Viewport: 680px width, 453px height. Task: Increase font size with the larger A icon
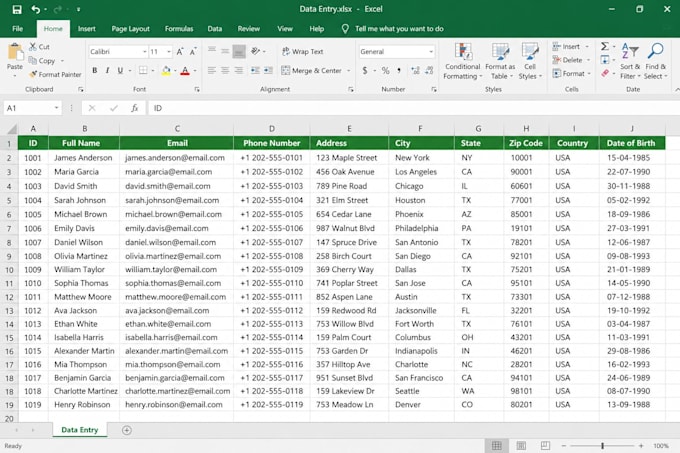pos(180,52)
